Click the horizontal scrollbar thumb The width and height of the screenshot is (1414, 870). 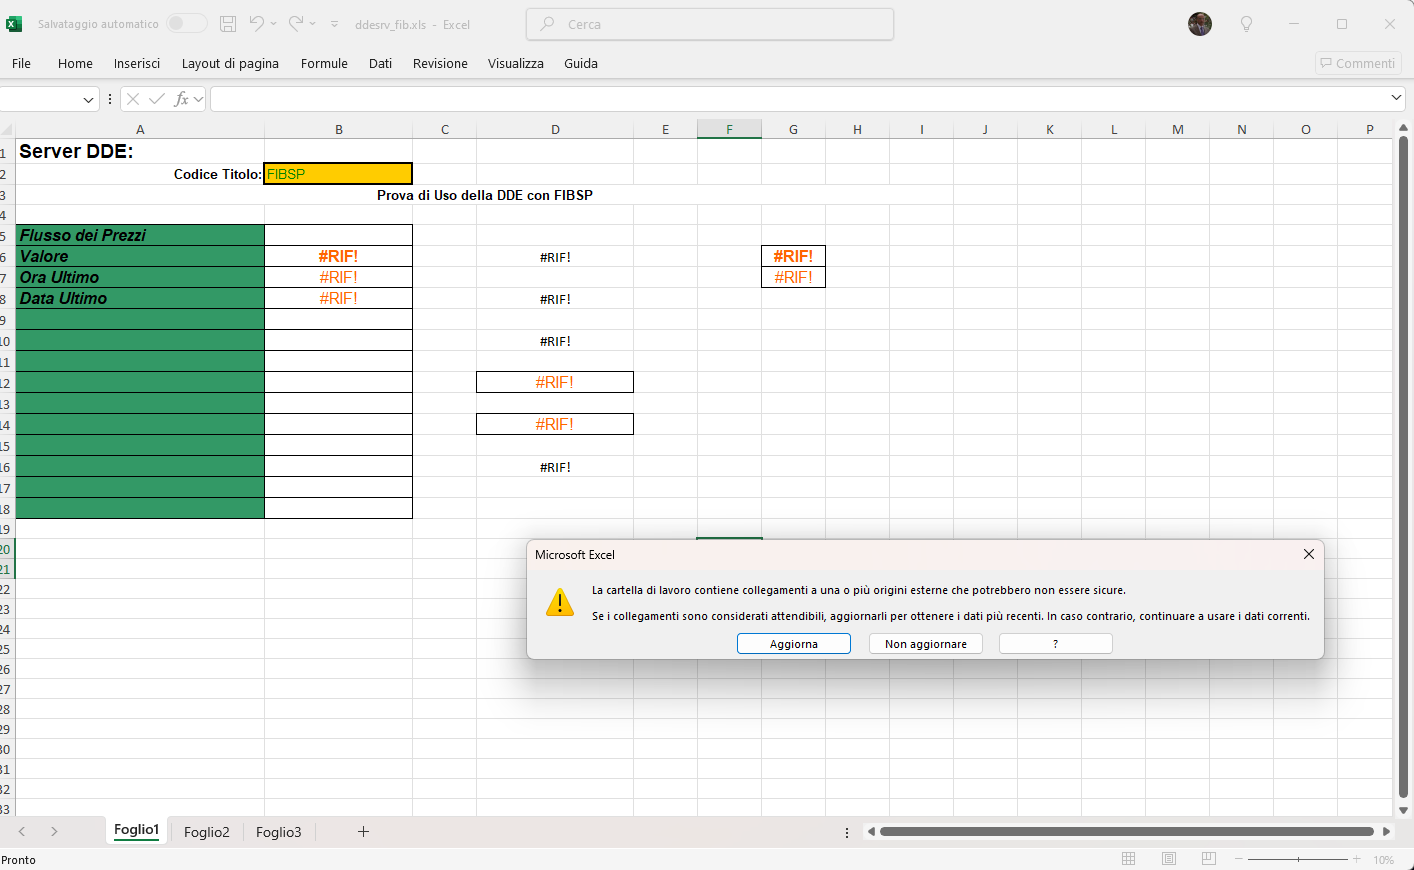click(1127, 831)
